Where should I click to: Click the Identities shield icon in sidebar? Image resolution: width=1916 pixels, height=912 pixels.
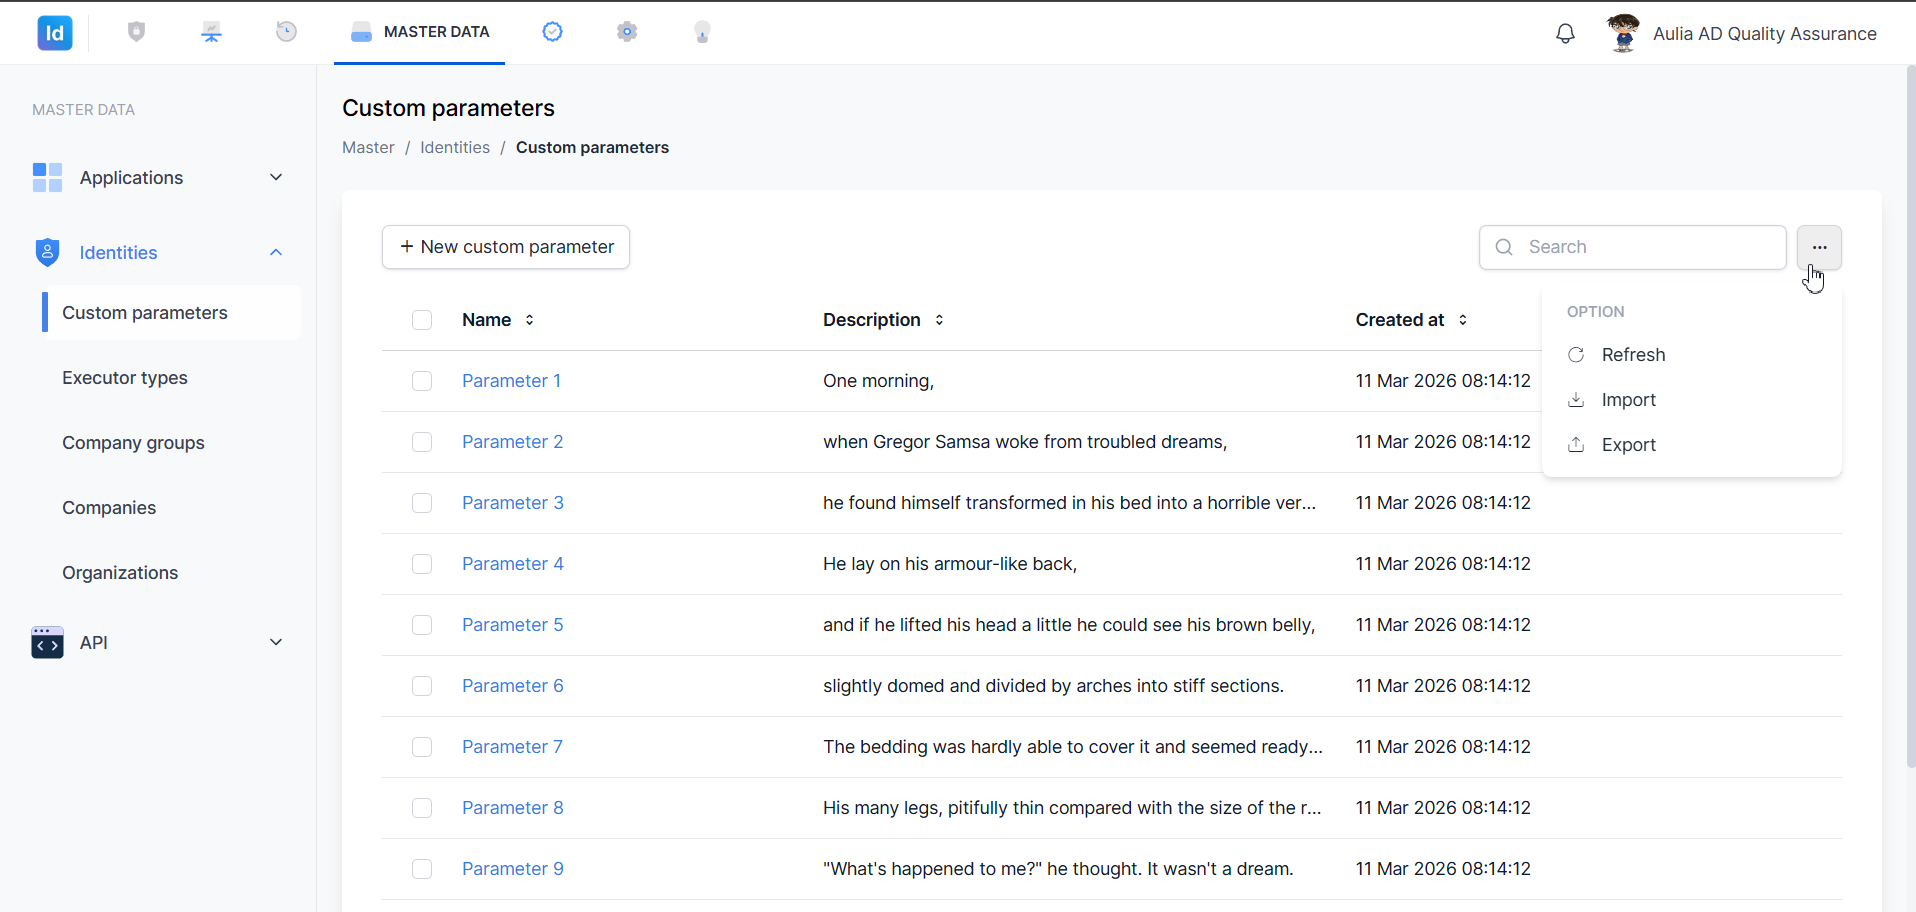tap(47, 252)
